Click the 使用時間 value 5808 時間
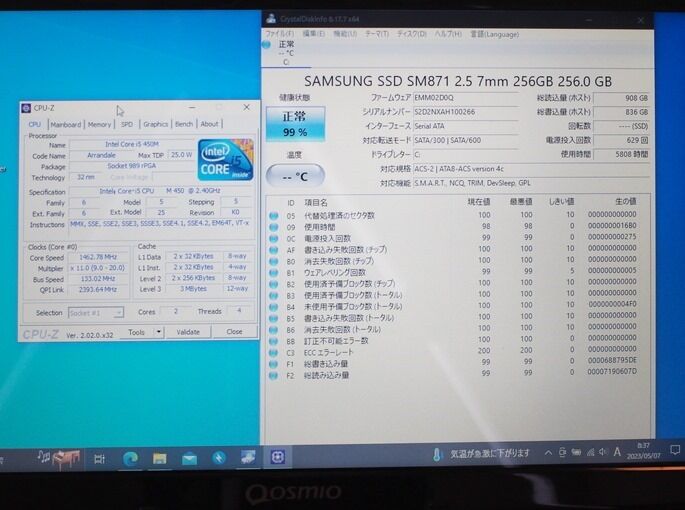 (x=621, y=154)
